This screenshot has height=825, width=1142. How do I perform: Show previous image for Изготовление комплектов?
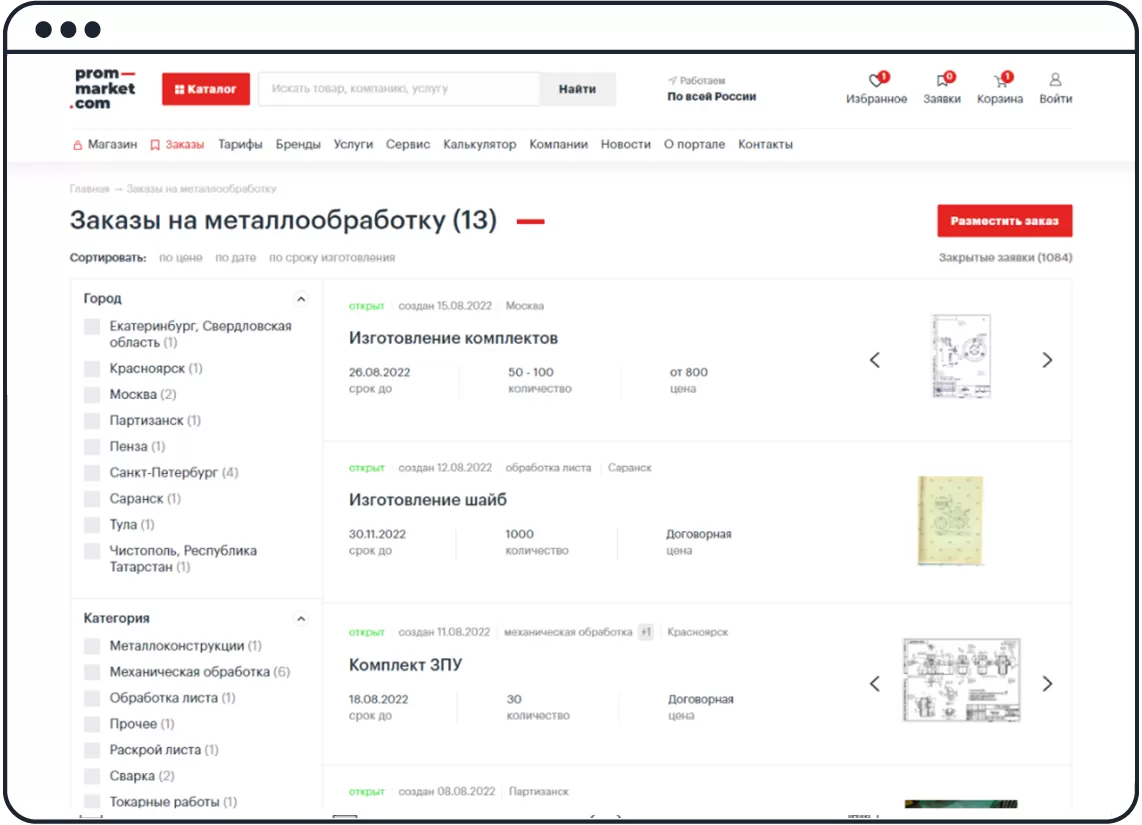click(875, 360)
